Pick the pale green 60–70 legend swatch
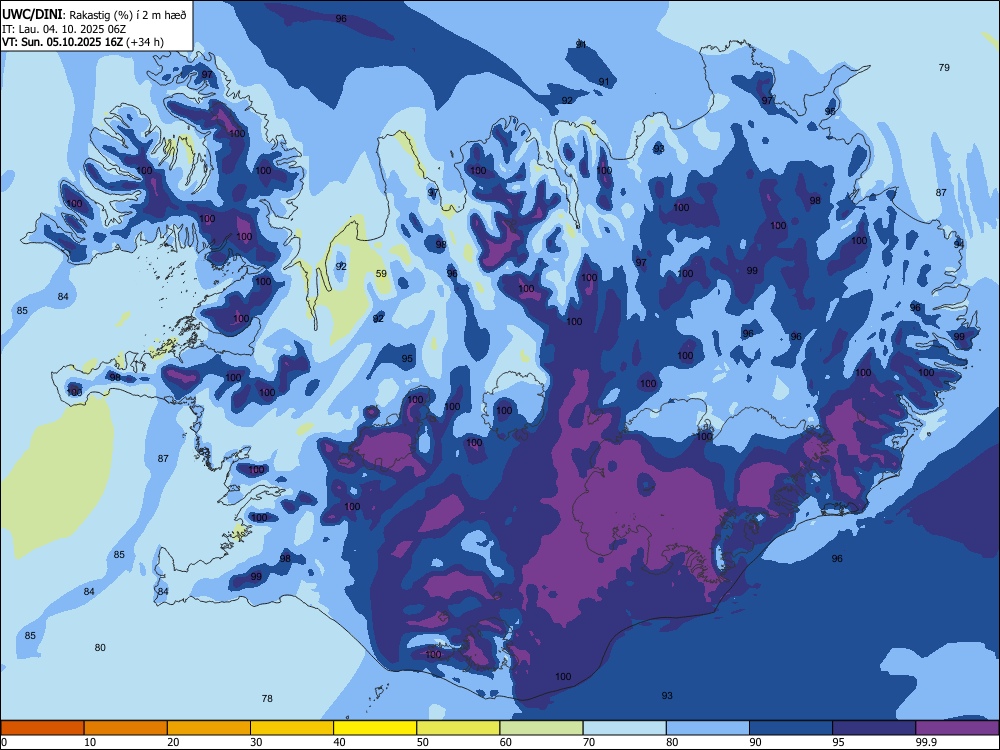 (x=541, y=728)
